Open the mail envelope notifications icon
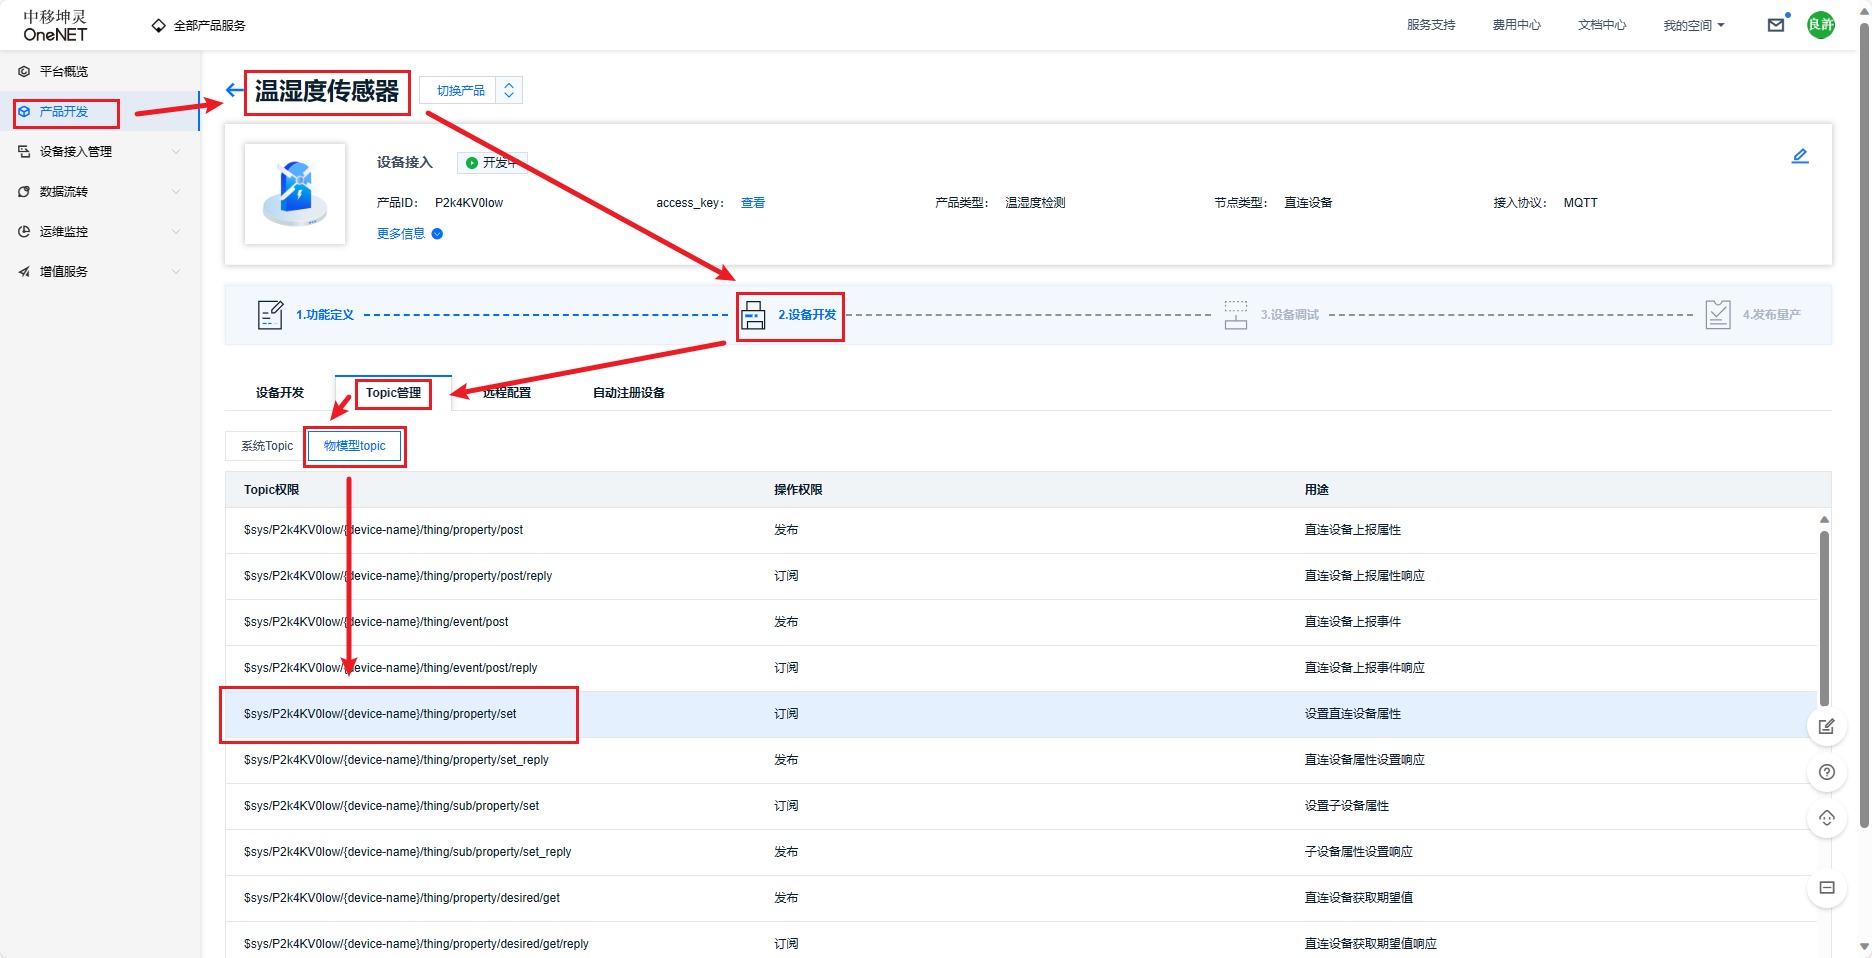 (1775, 25)
